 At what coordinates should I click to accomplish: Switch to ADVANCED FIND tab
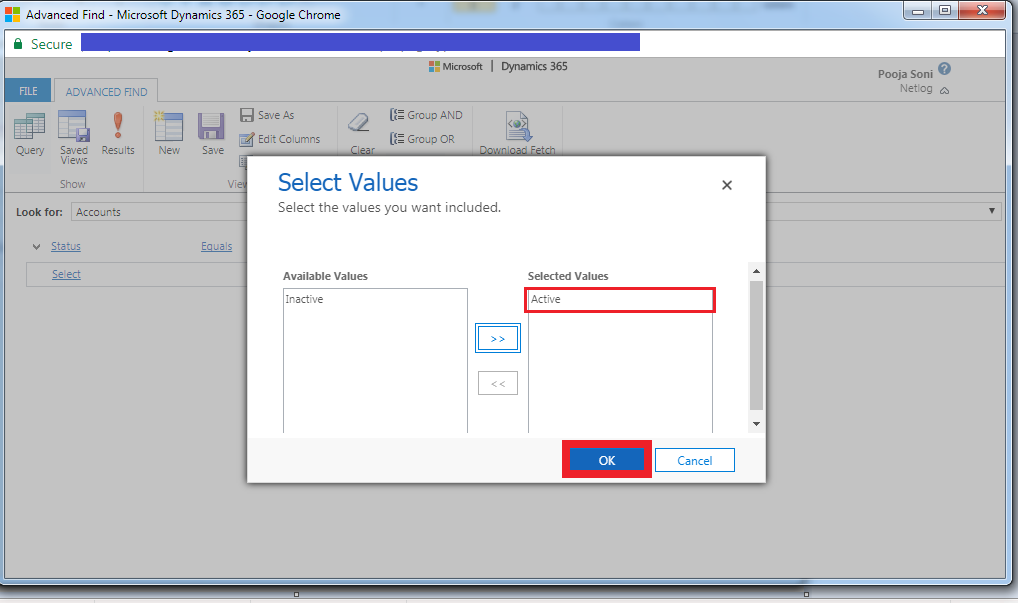(x=106, y=92)
